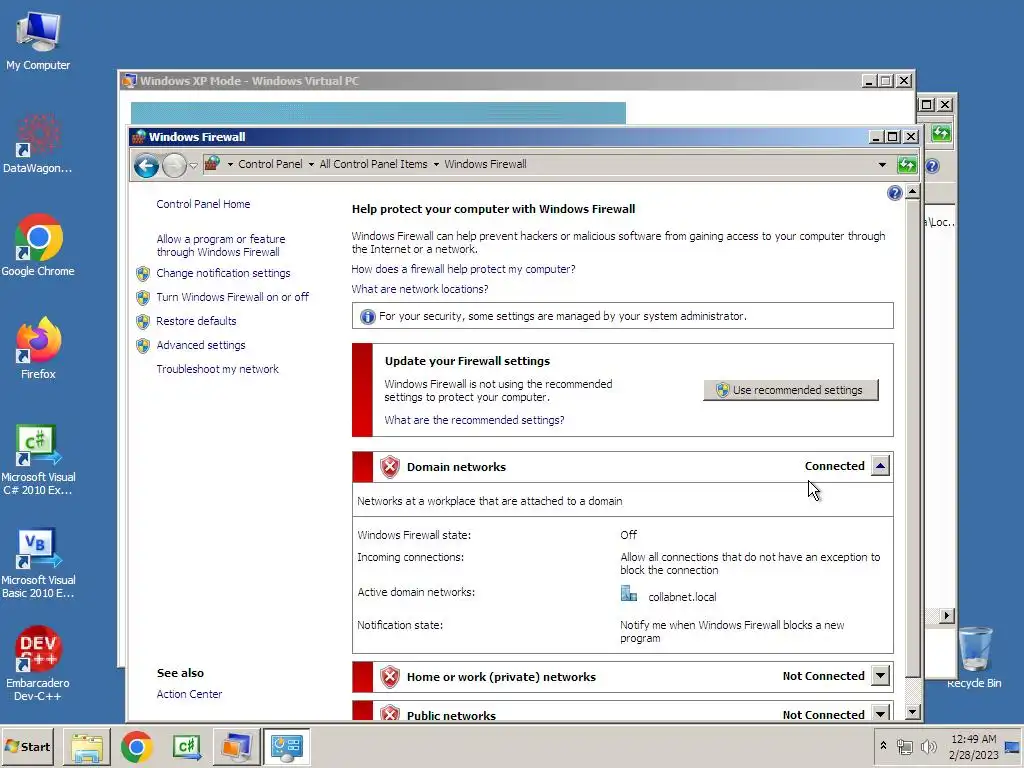Open the Start menu
1024x768 pixels.
pos(28,746)
